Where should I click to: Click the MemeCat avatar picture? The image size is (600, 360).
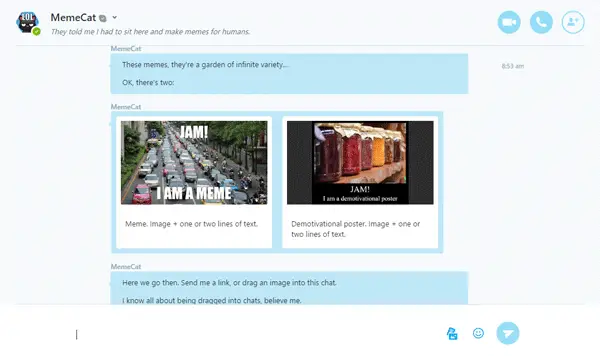pos(28,23)
